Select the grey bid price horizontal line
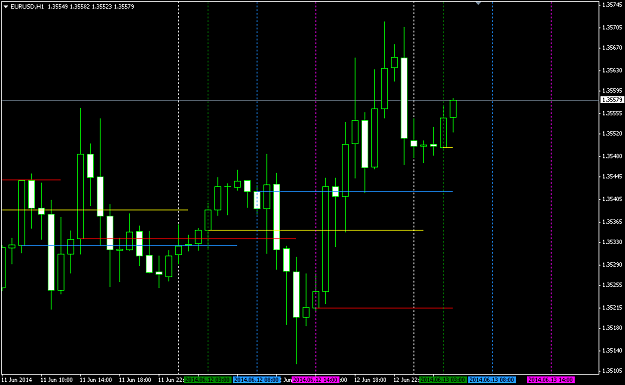Screen dimensions: 625x385 click(299, 100)
